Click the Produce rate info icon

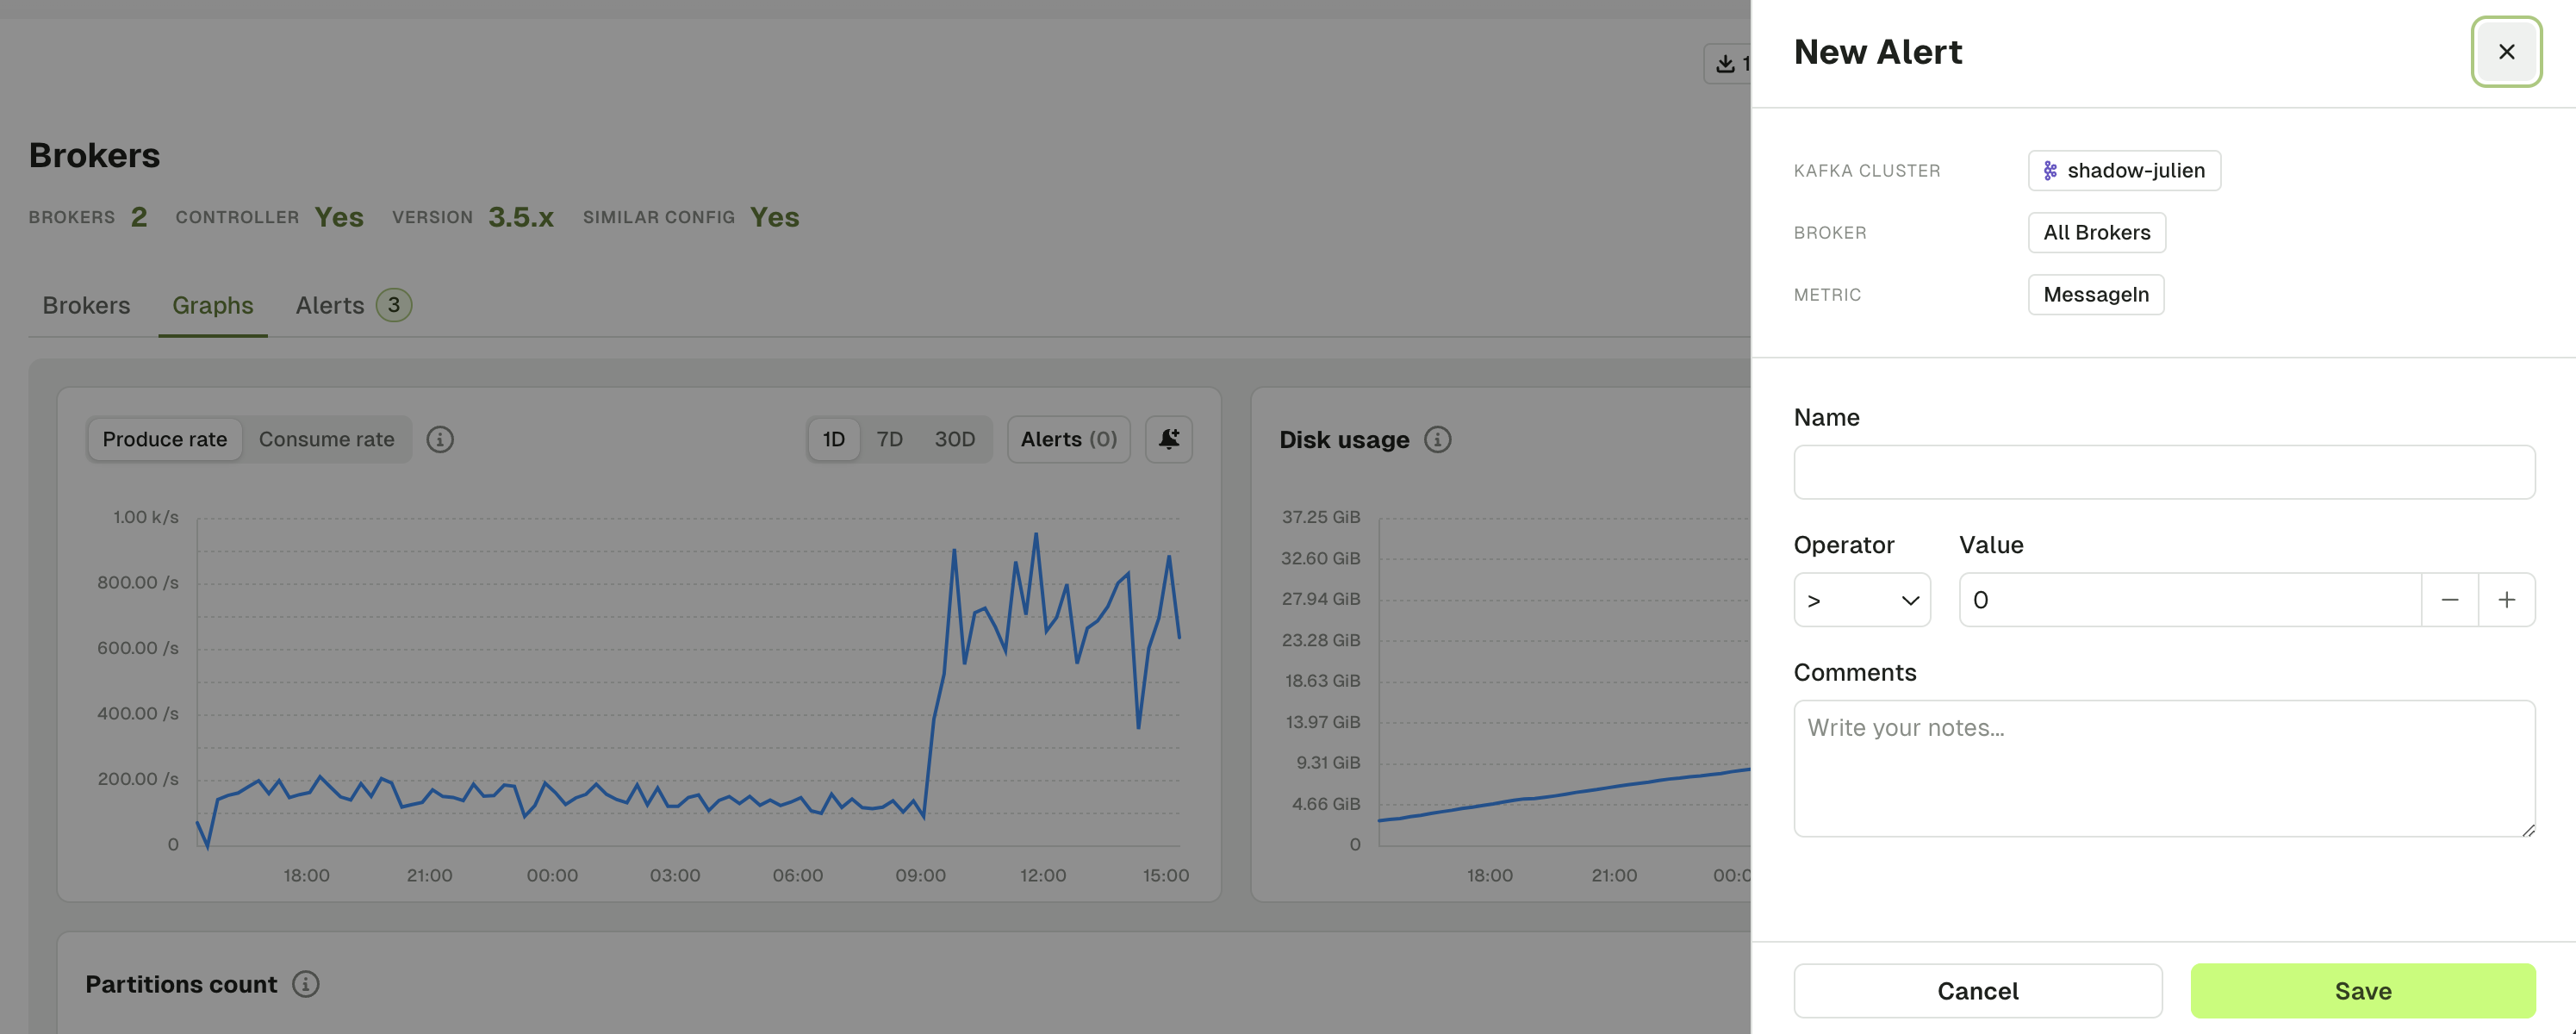click(x=440, y=439)
